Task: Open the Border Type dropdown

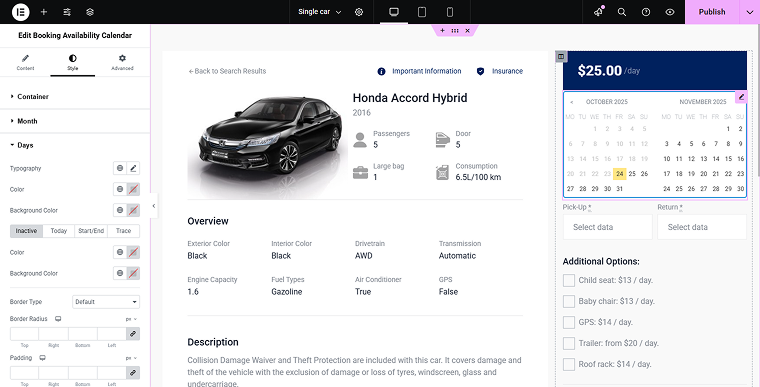Action: [106, 302]
